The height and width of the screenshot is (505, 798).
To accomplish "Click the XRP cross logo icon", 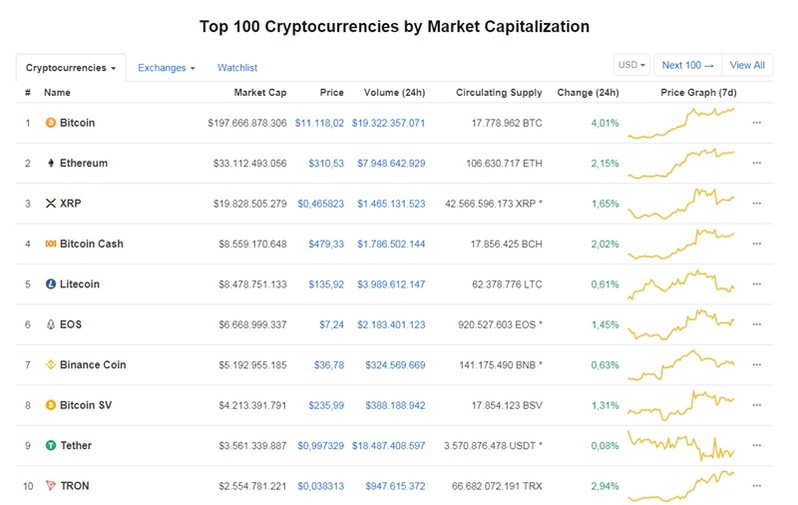I will click(50, 203).
